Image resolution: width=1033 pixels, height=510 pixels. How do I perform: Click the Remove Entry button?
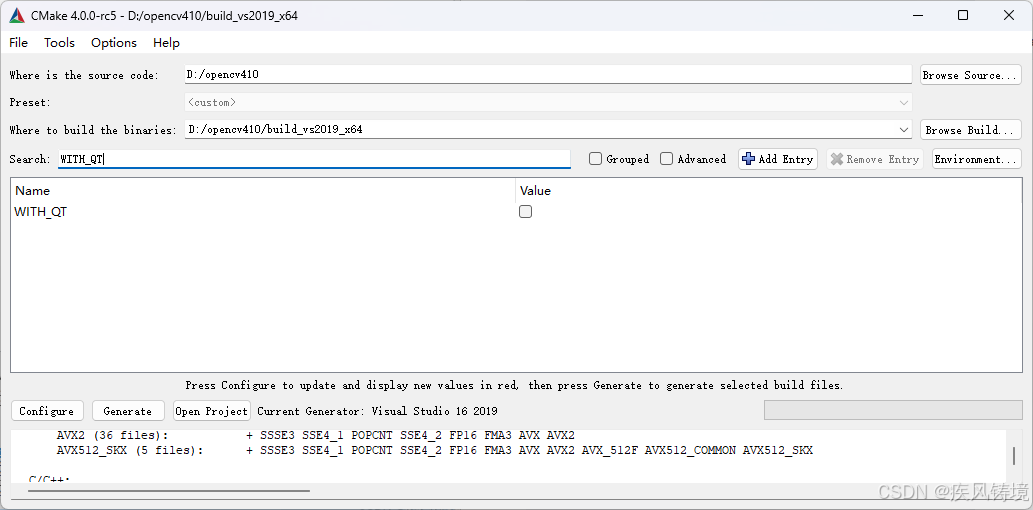(875, 159)
